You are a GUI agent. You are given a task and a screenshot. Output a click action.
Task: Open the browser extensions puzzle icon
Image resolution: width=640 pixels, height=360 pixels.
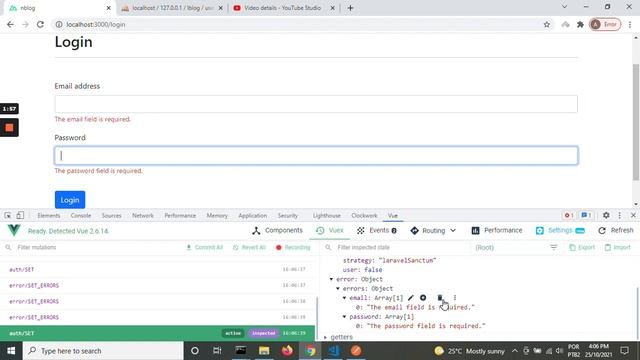pos(580,24)
